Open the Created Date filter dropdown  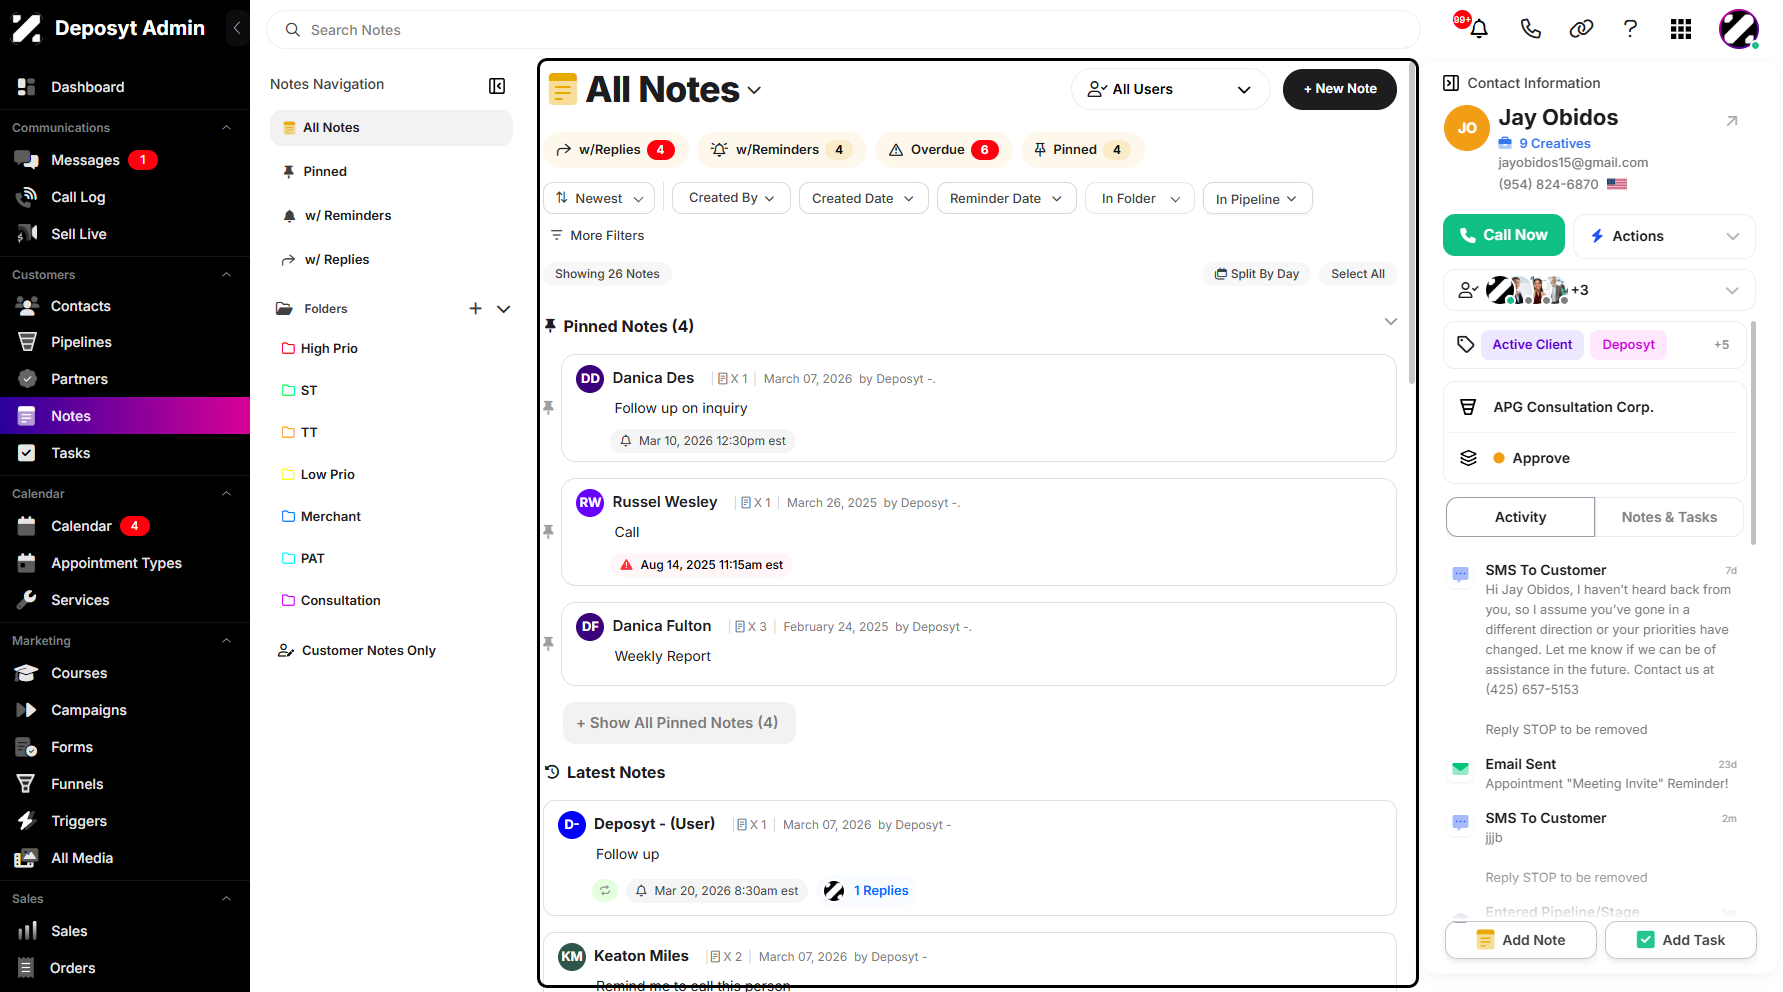863,198
